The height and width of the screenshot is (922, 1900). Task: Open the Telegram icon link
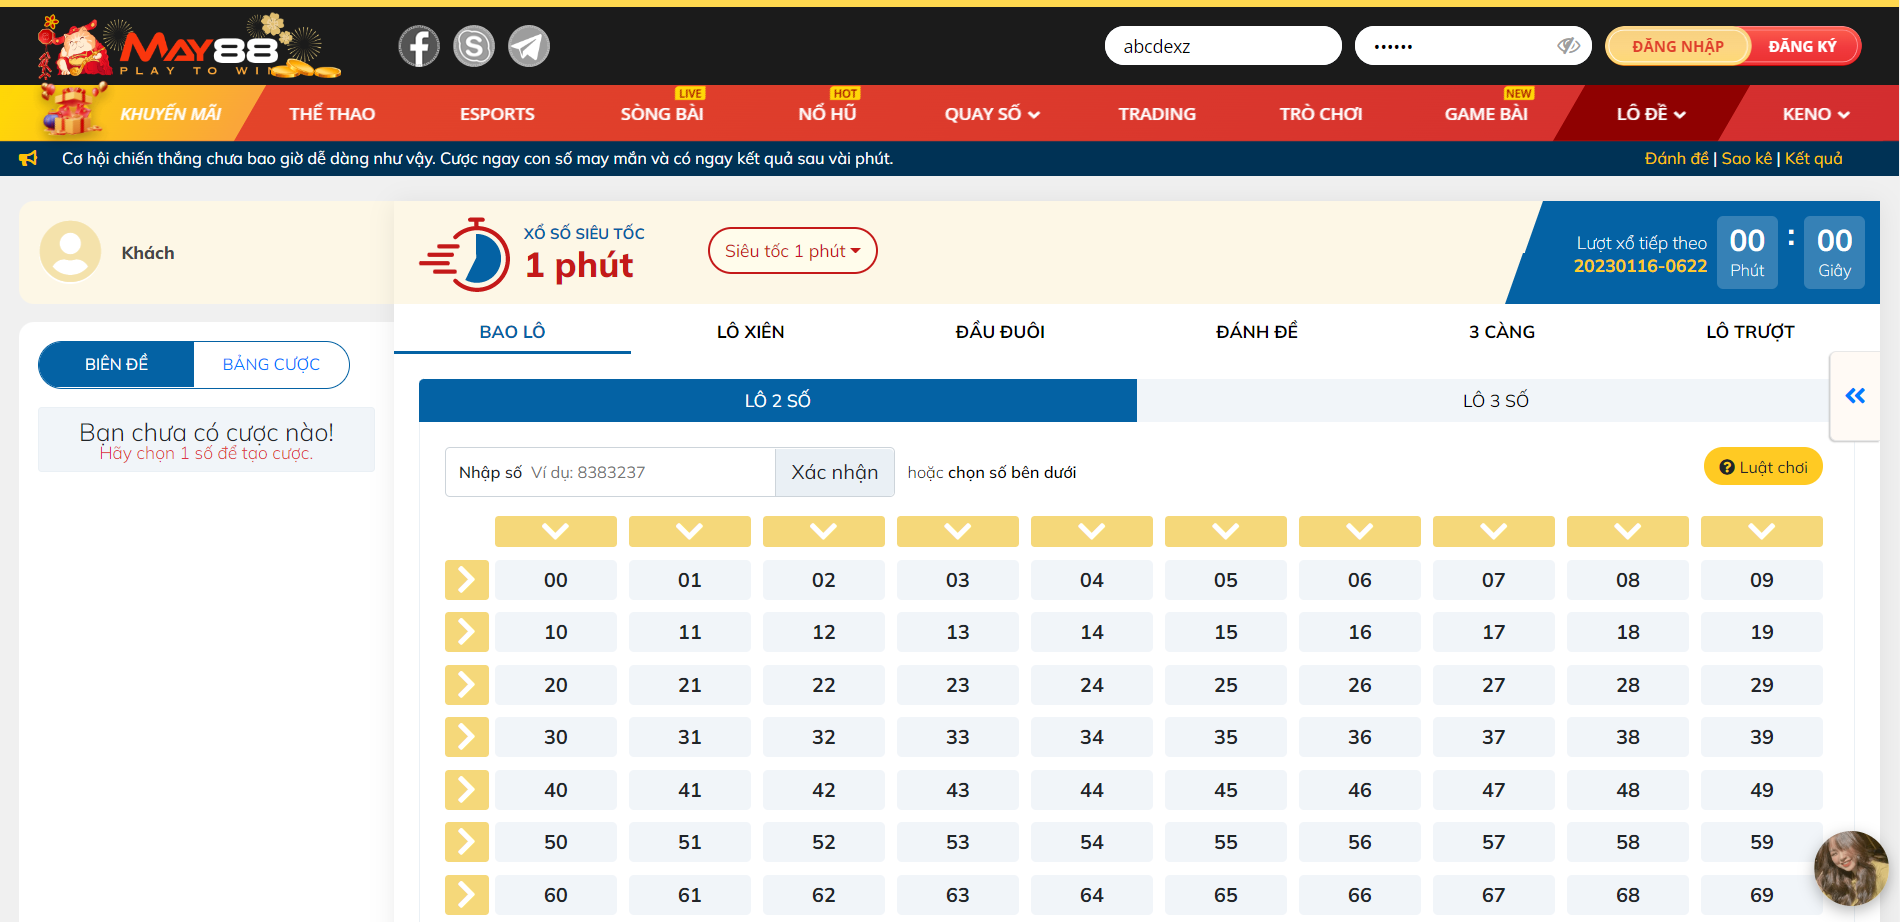tap(529, 46)
